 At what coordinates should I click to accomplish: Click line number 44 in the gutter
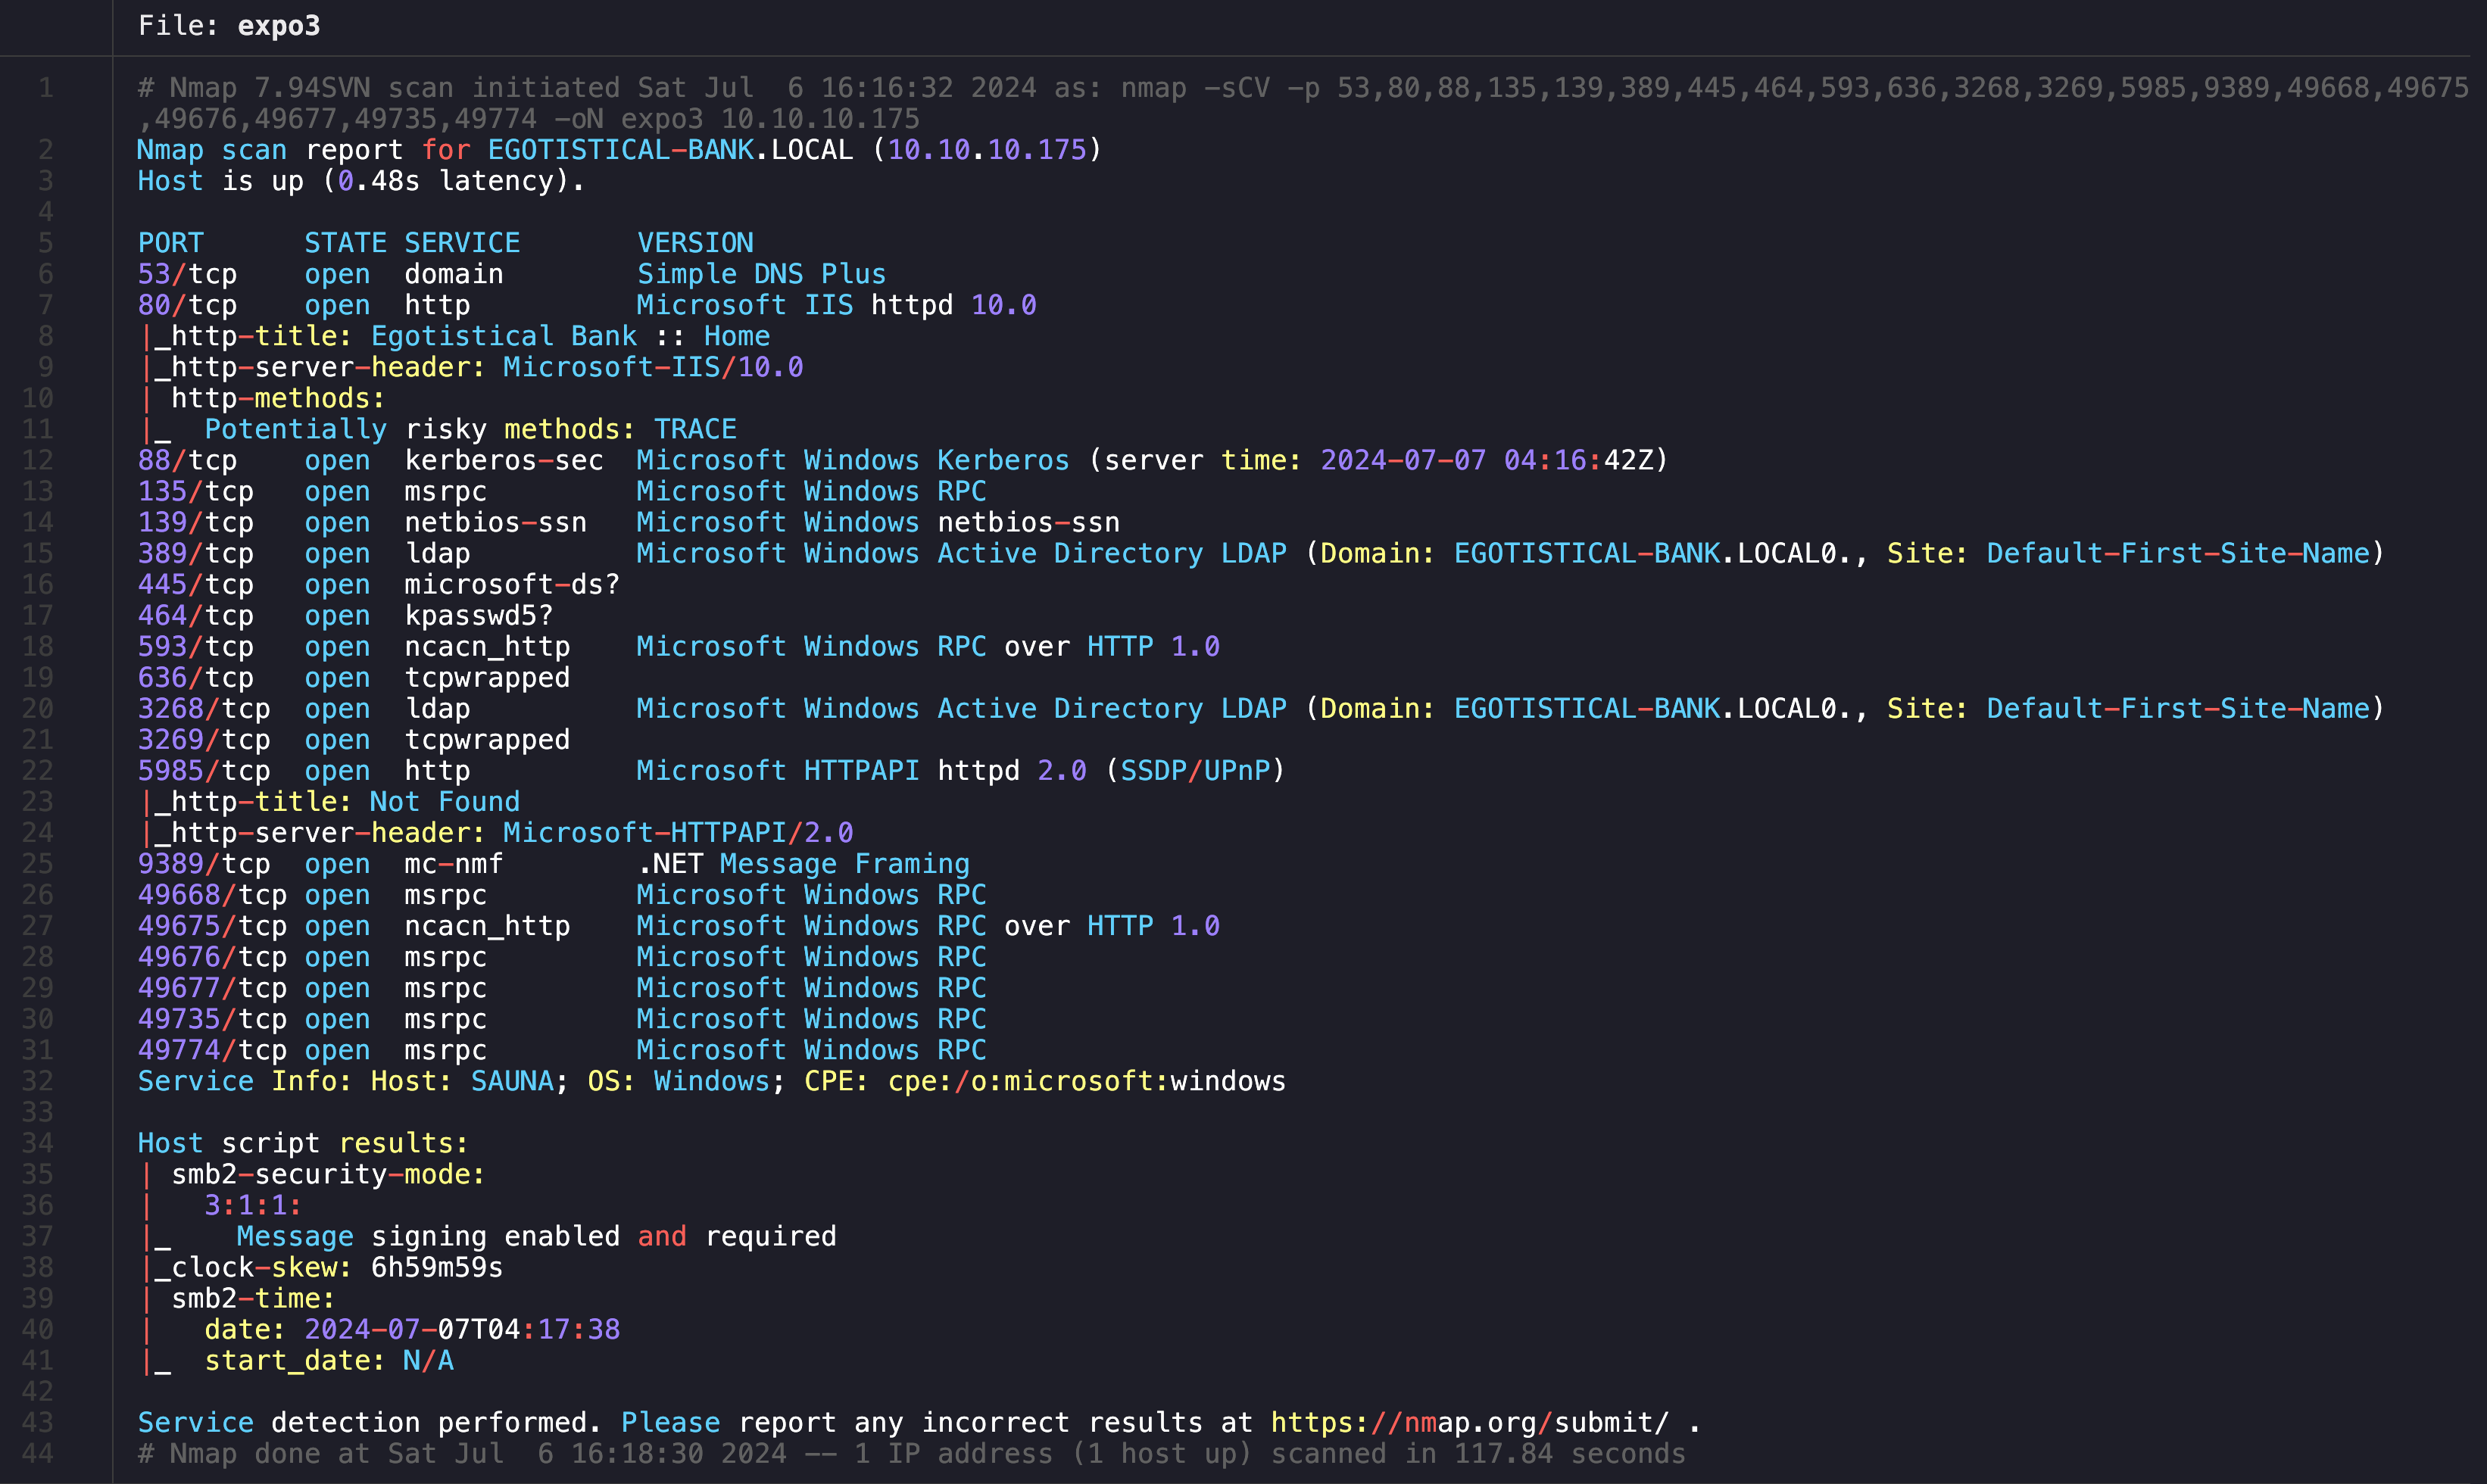(38, 1453)
